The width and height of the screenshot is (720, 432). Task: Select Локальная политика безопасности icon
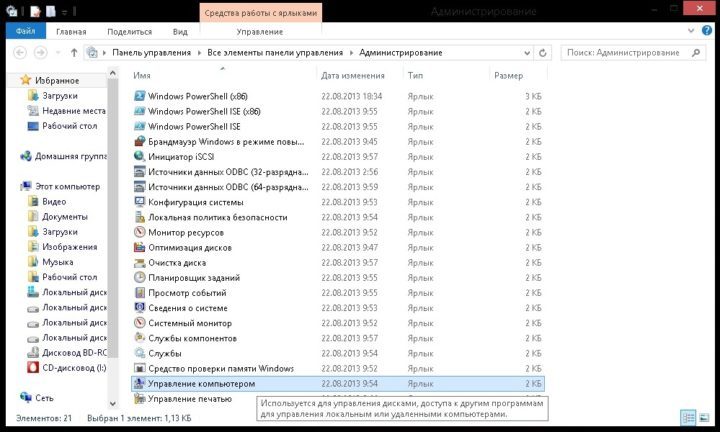point(140,217)
